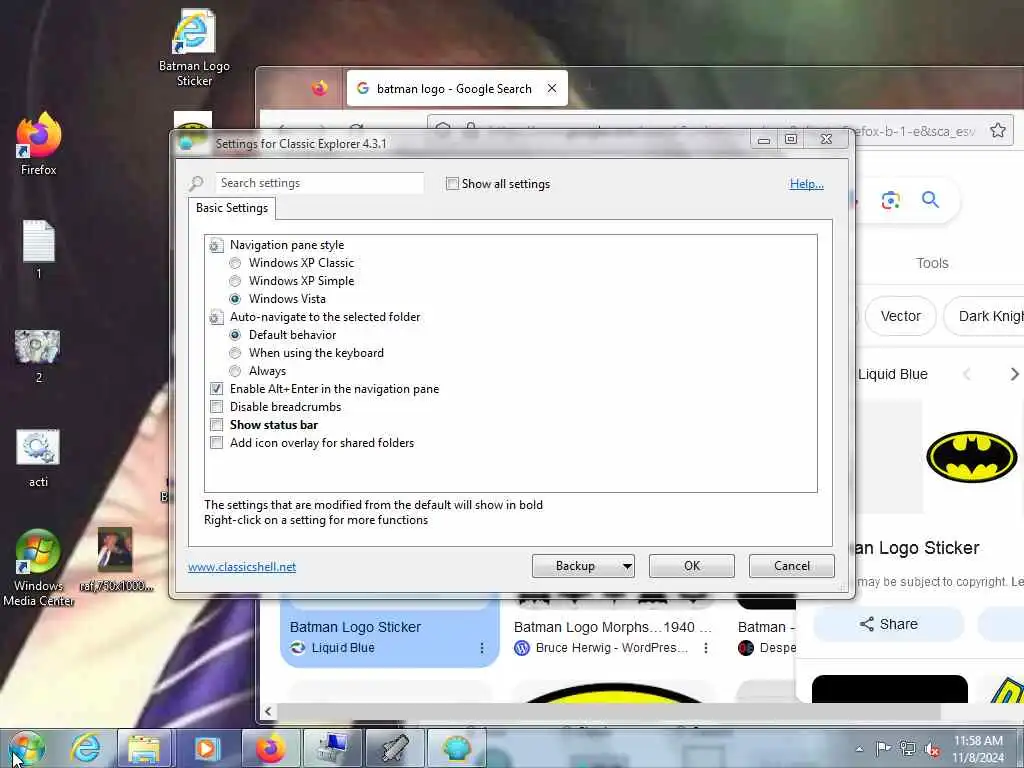Select the Vector filter chip
The height and width of the screenshot is (768, 1024).
(901, 316)
